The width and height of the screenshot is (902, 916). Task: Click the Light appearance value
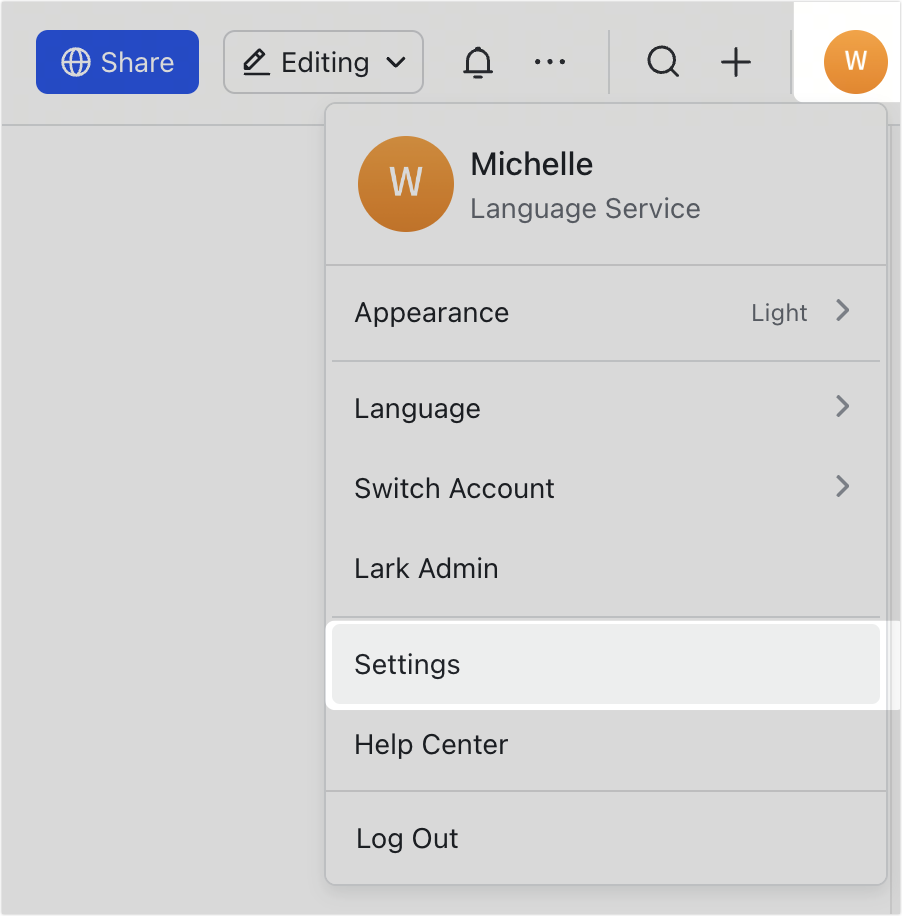779,313
